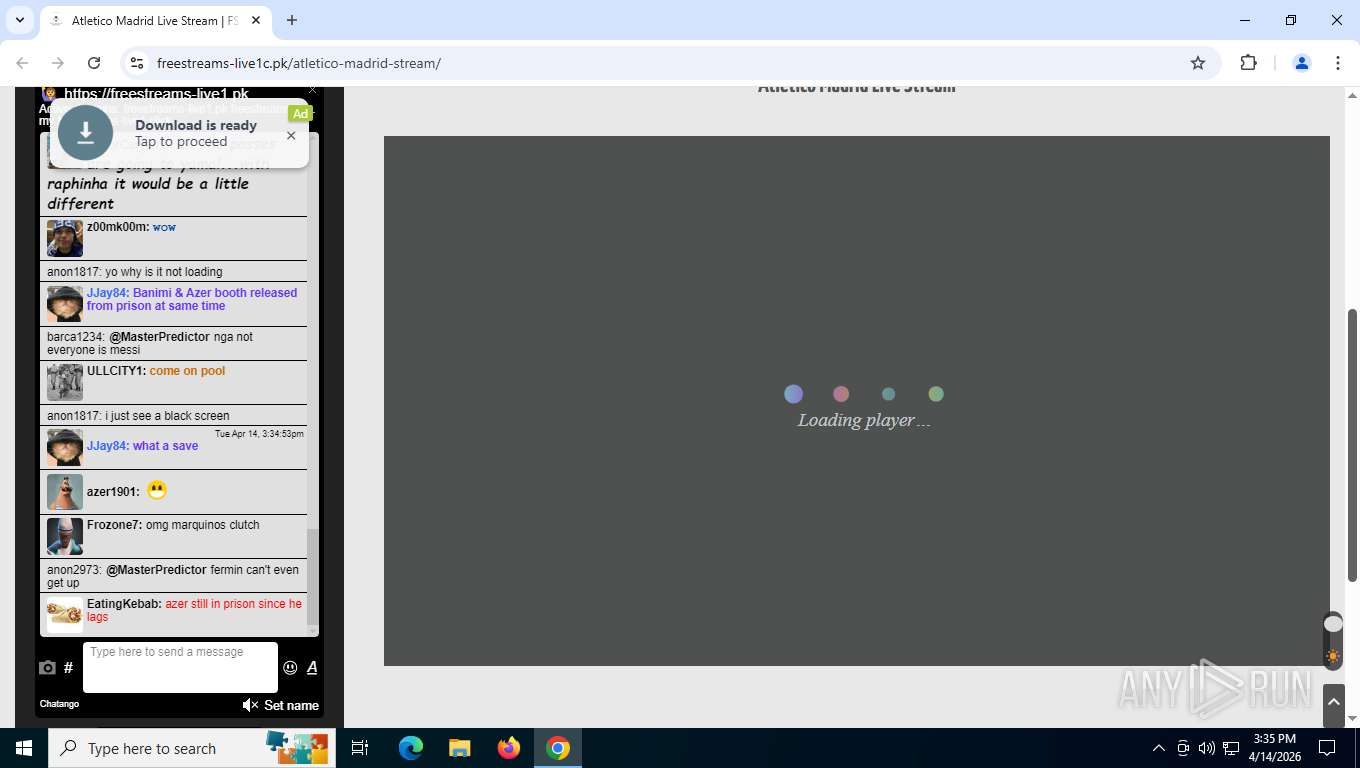Open Frozone7's avatar thumbnail
Viewport: 1360px width, 768px height.
65,536
